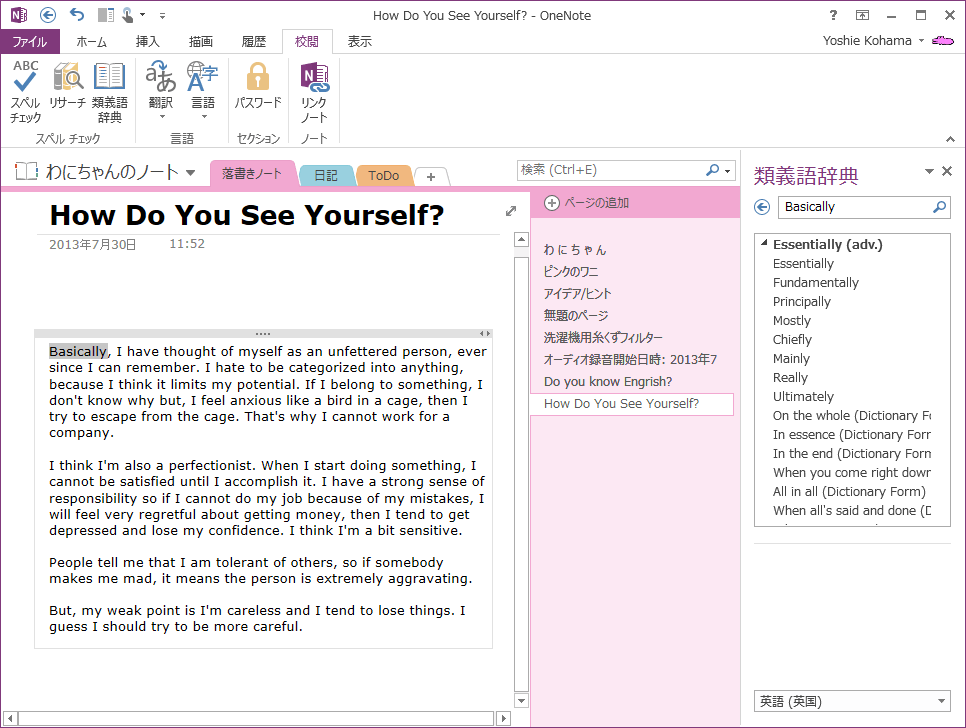Click the vertical scrollbar down arrow
966x728 pixels.
[x=521, y=700]
